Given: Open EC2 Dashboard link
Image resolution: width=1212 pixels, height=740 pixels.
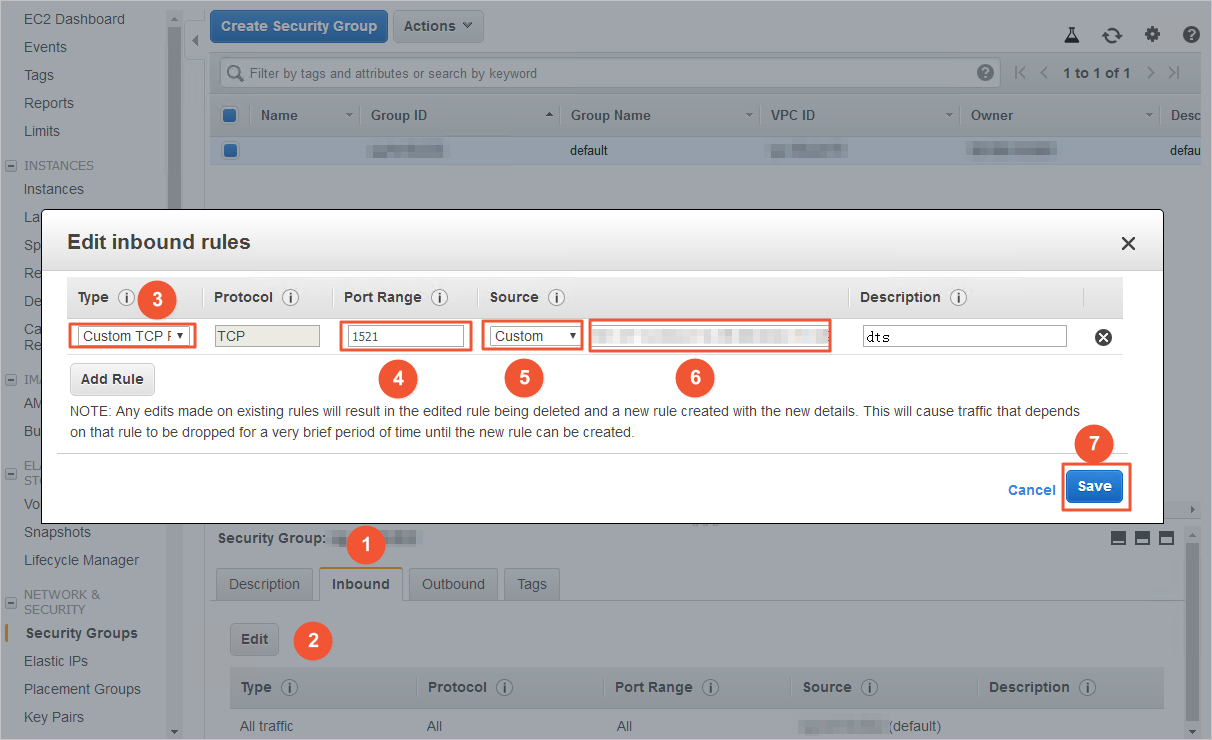Looking at the screenshot, I should tap(75, 19).
